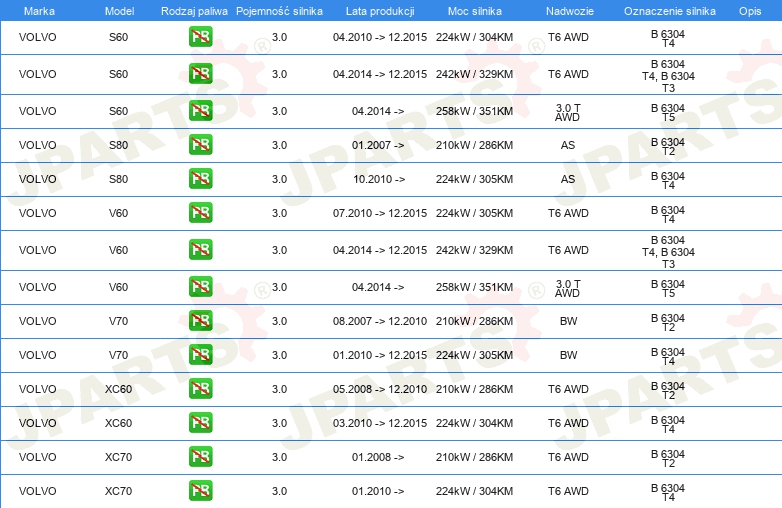This screenshot has width=782, height=508.
Task: Click 242kW / 329KM in the S60 row
Action: coord(474,74)
